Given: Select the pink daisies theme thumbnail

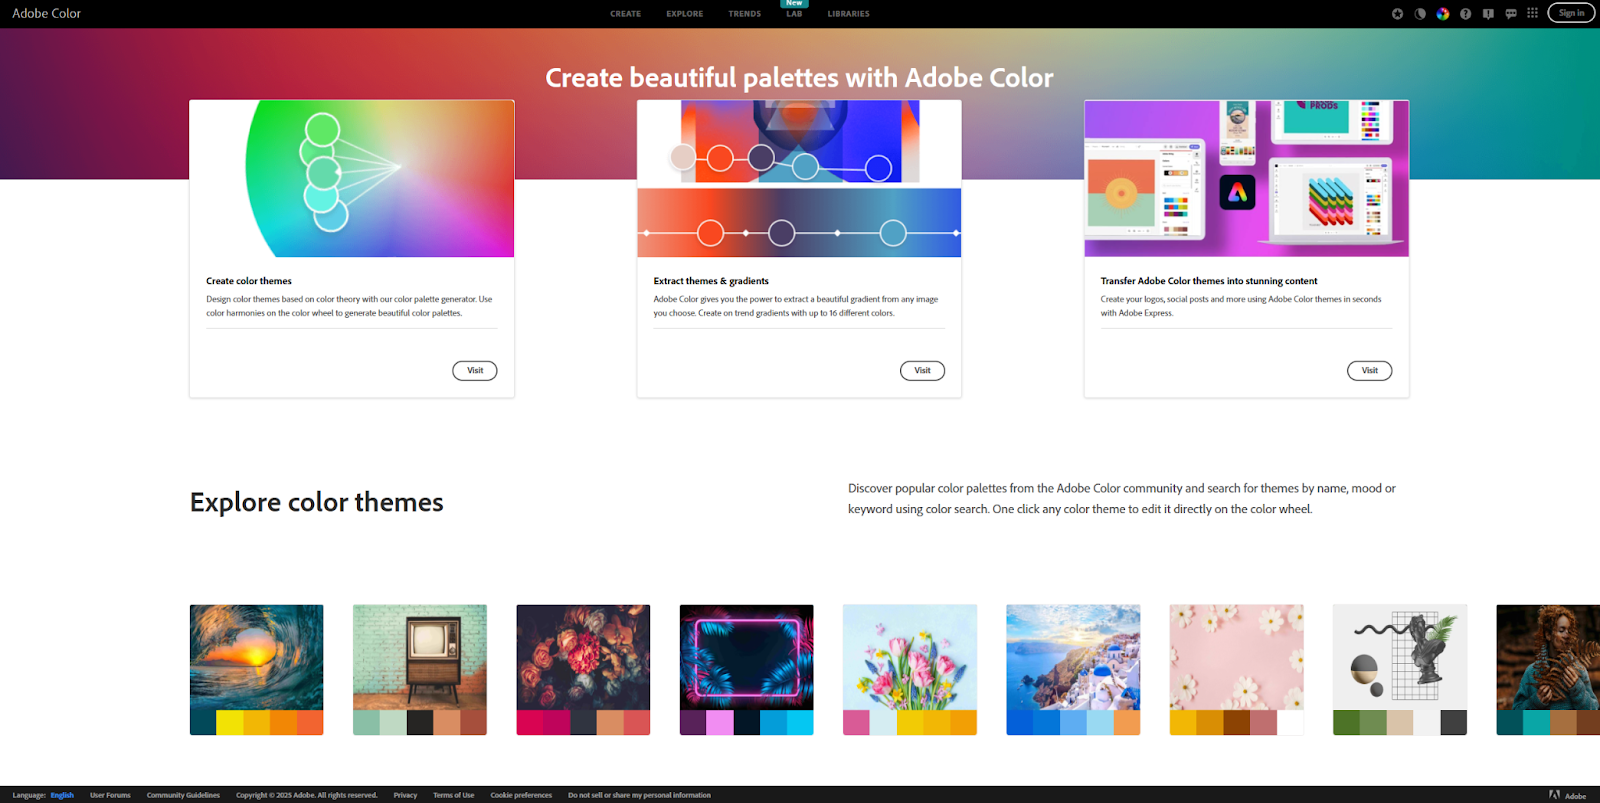Looking at the screenshot, I should (x=1237, y=657).
